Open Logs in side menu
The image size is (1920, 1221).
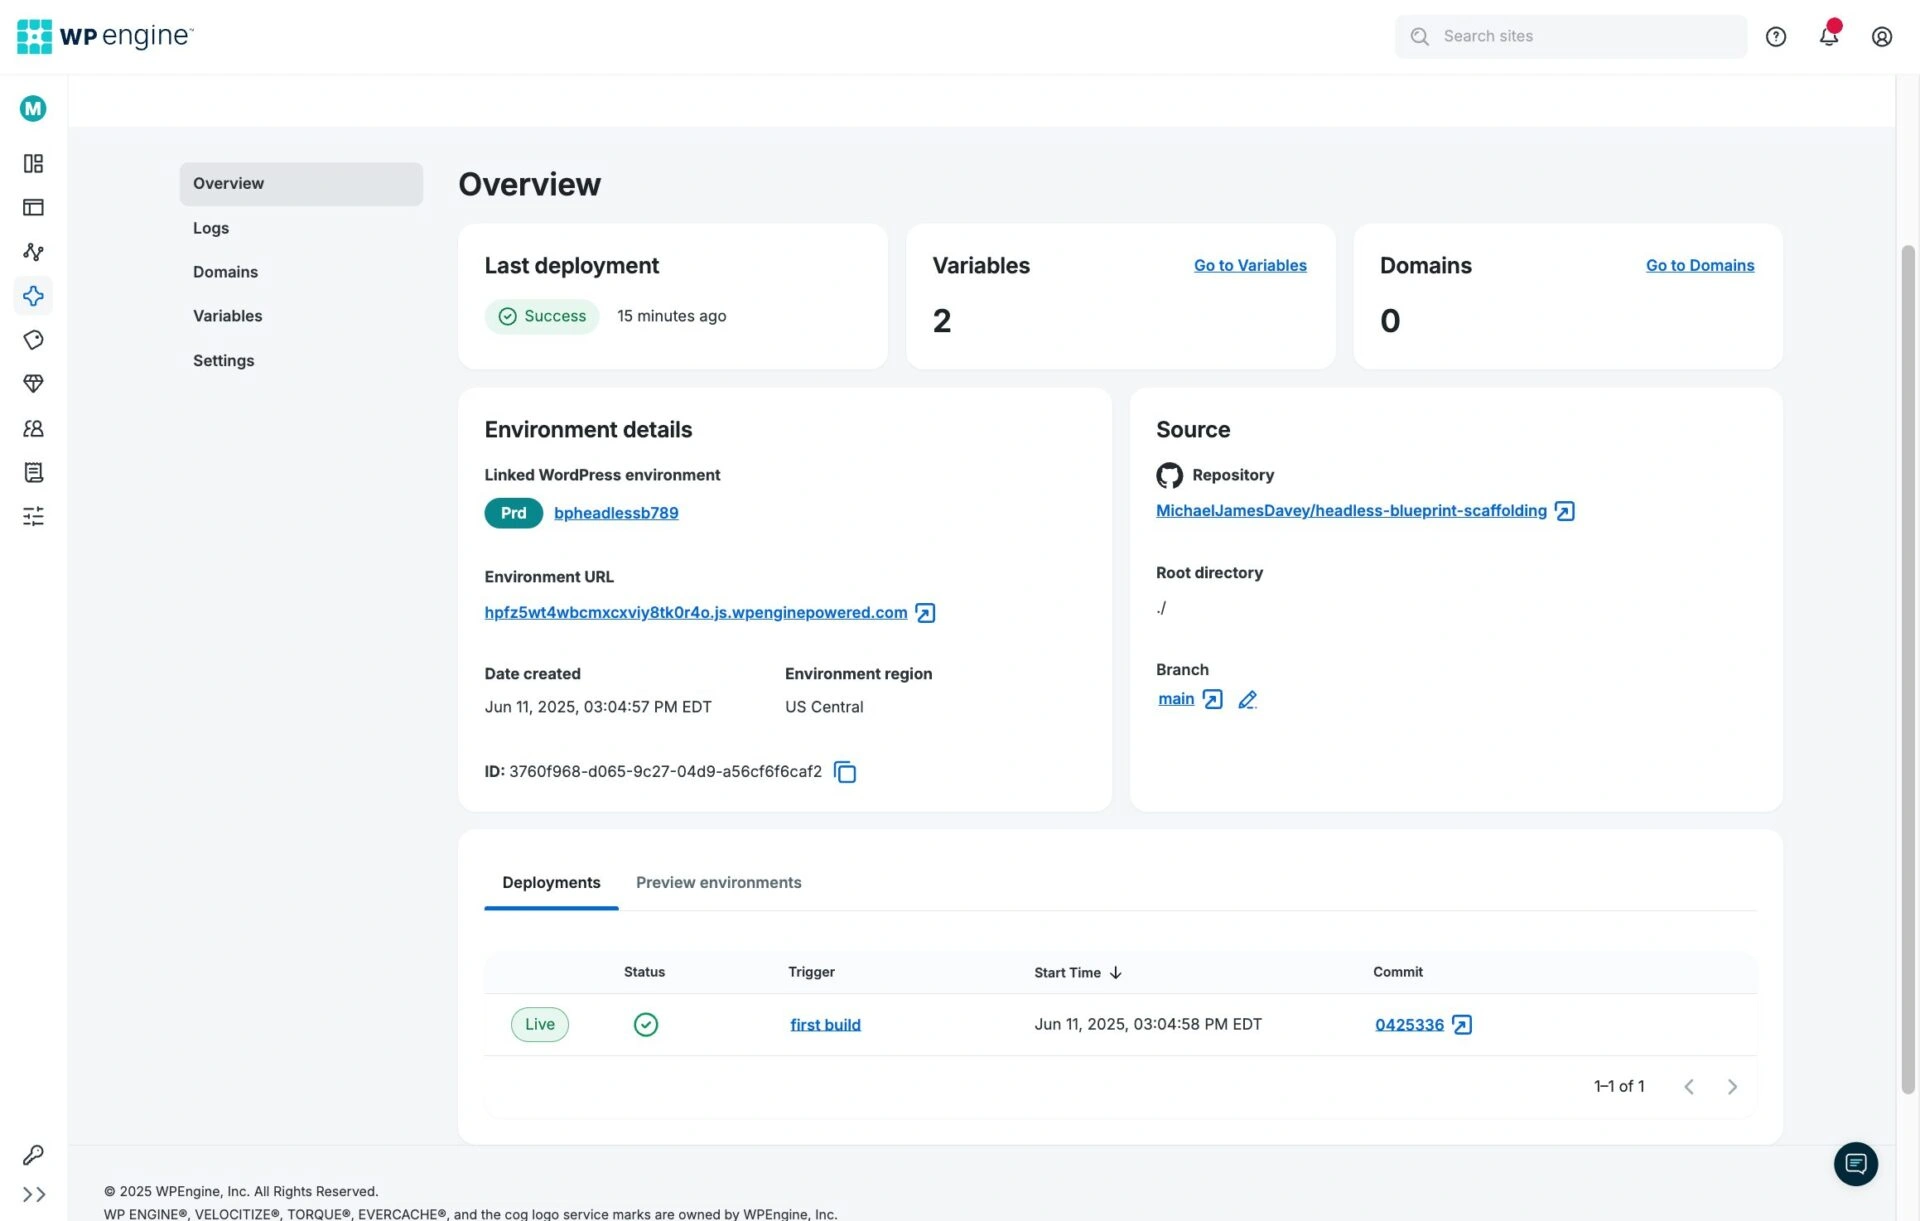coord(210,228)
